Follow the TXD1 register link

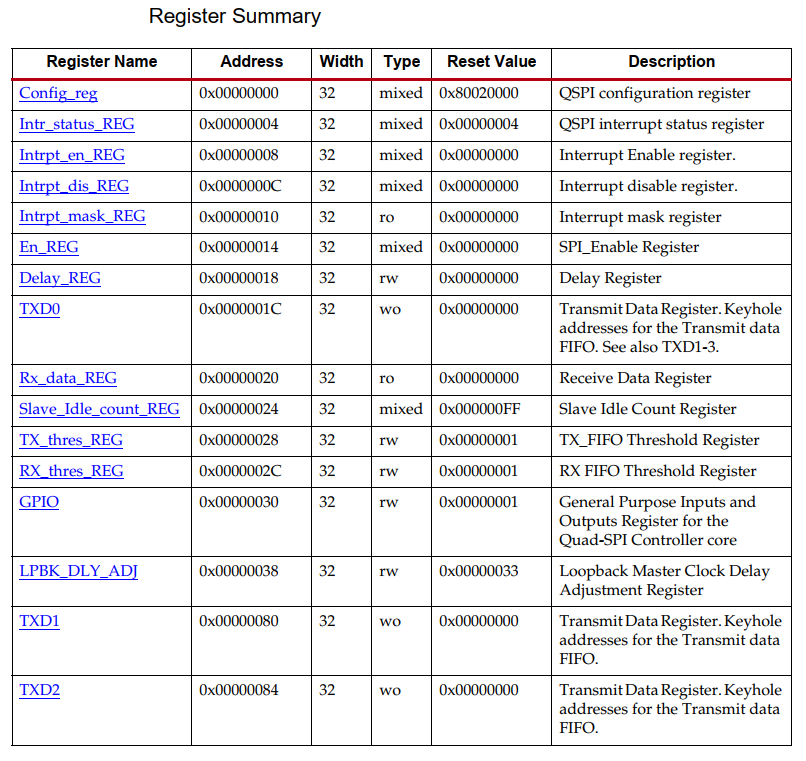(x=40, y=621)
